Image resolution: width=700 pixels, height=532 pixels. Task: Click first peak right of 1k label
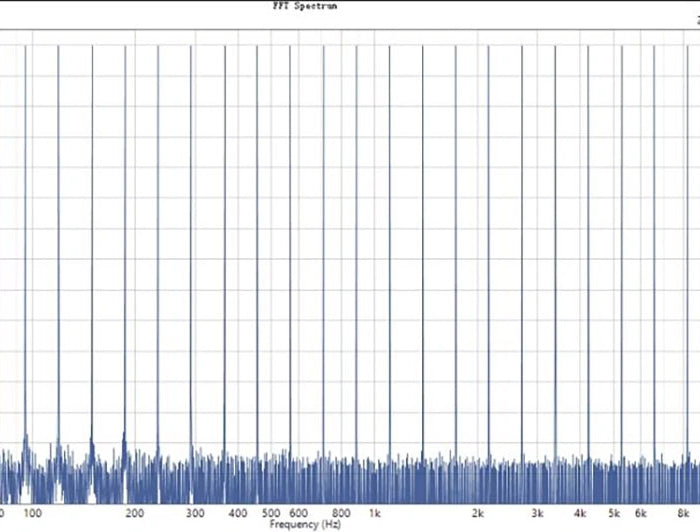pyautogui.click(x=390, y=250)
